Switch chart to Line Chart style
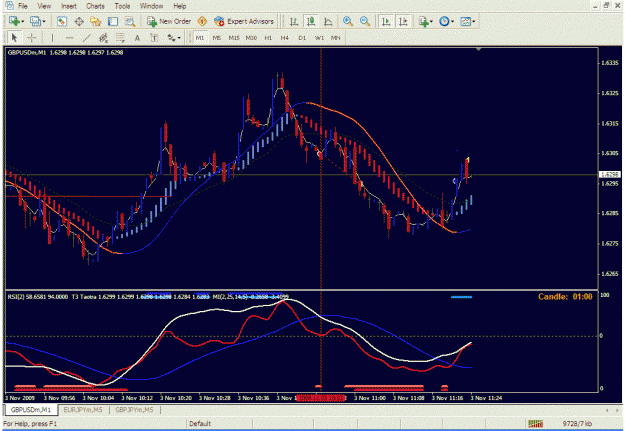 [328, 21]
